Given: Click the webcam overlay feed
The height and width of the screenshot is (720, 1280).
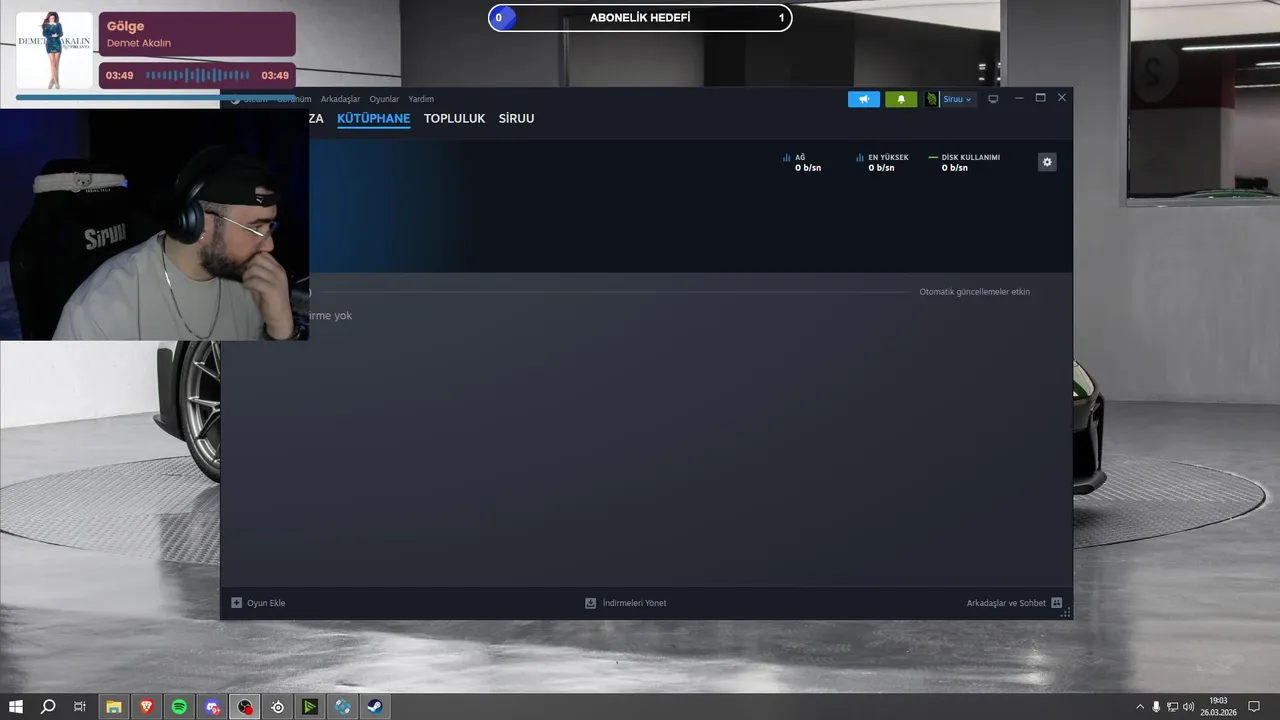Looking at the screenshot, I should click(154, 224).
